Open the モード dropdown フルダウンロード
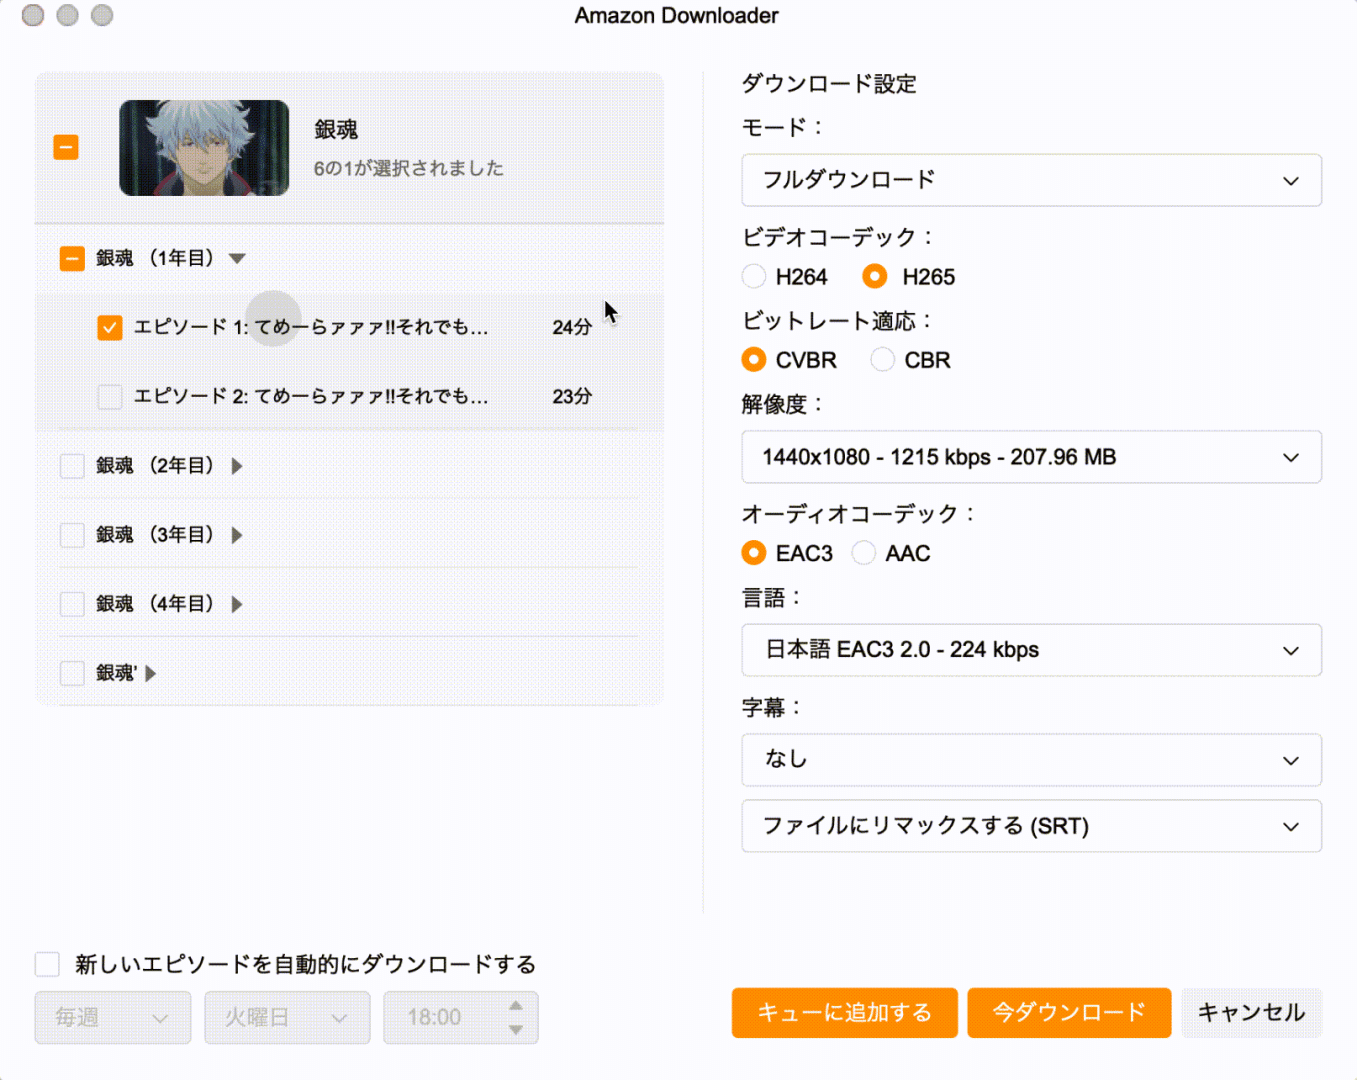The image size is (1357, 1080). [1031, 180]
